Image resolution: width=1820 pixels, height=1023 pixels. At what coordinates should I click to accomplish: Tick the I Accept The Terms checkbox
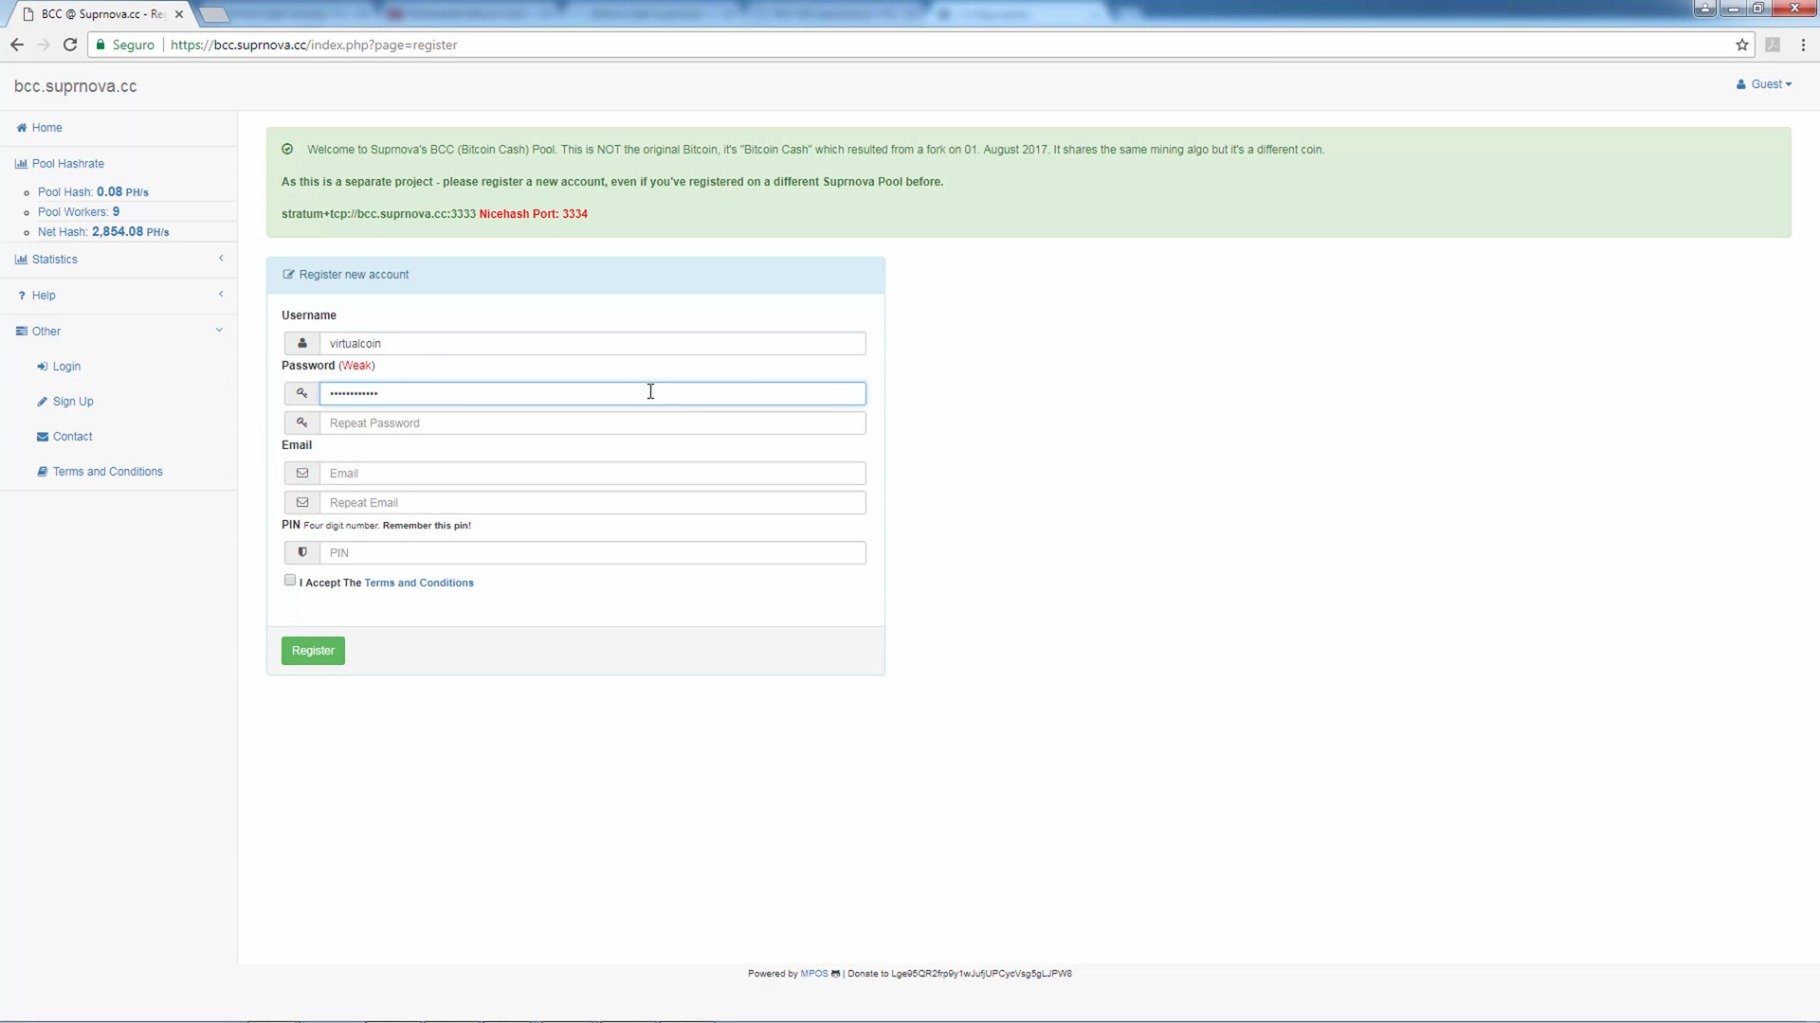click(290, 580)
